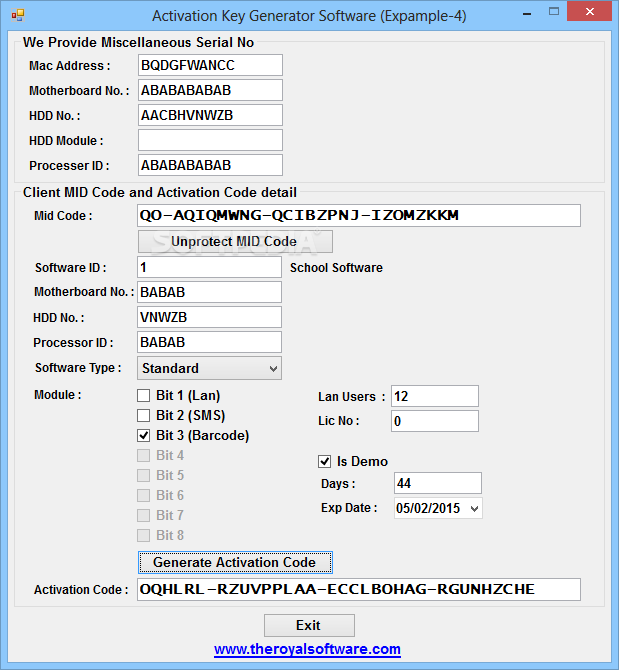Click the client HDD No. field VNWZB
The image size is (619, 670).
(x=209, y=317)
